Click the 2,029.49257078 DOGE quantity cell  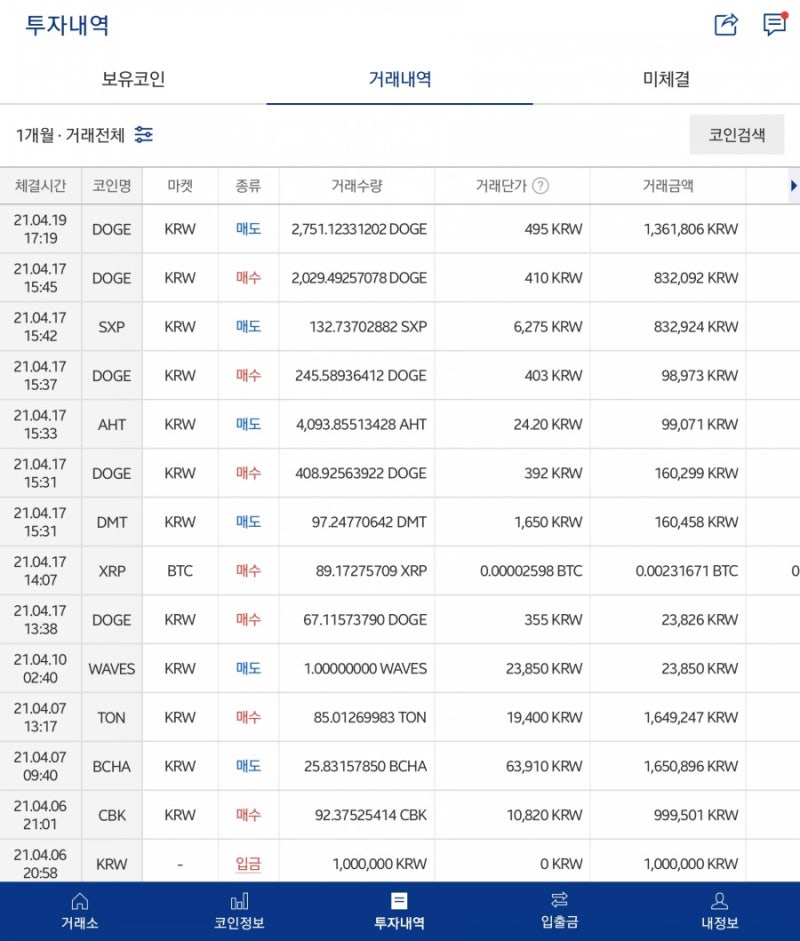click(356, 278)
